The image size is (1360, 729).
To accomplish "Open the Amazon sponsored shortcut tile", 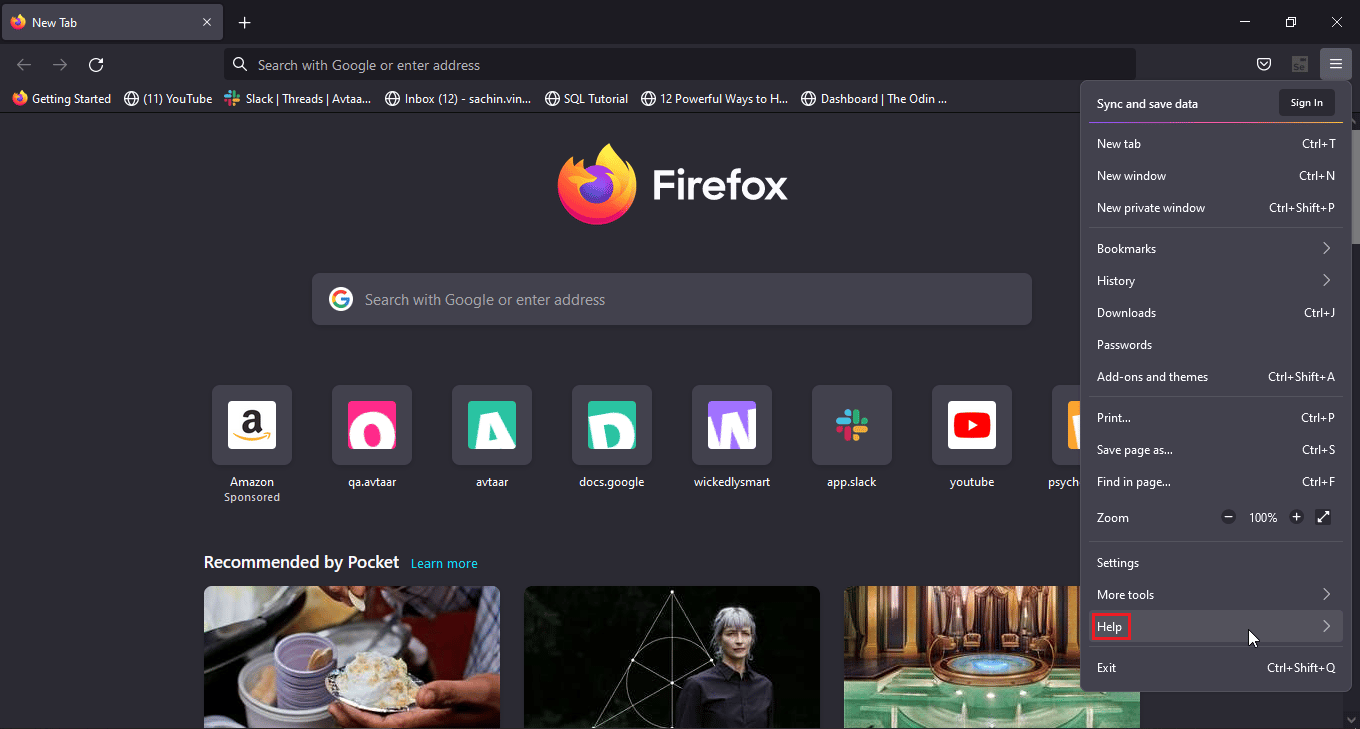I will [252, 425].
